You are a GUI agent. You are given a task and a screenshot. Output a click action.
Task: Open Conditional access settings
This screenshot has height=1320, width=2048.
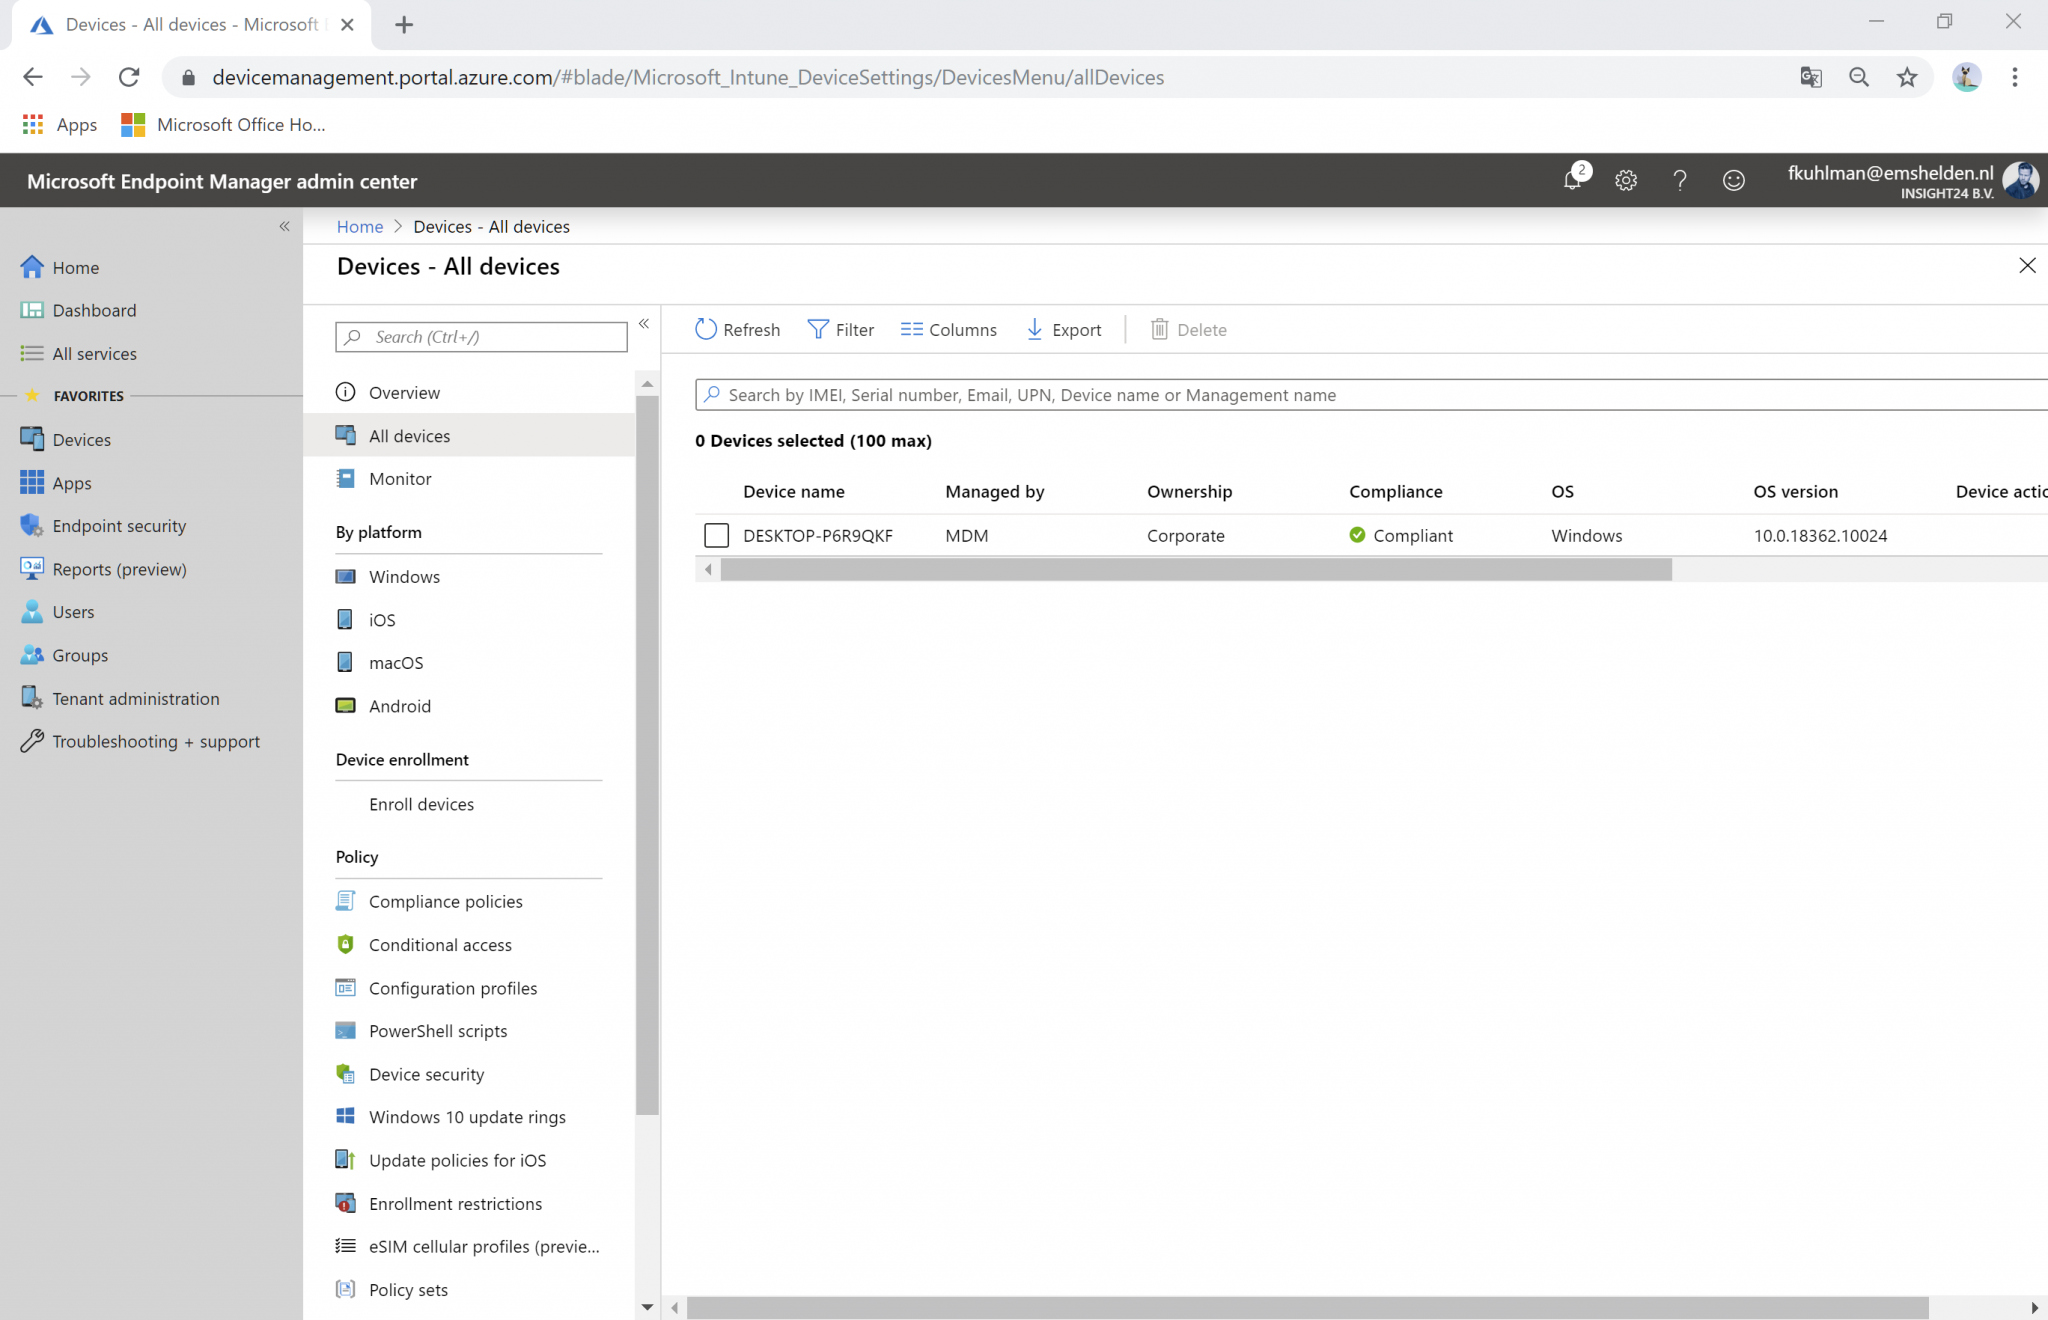(x=439, y=944)
